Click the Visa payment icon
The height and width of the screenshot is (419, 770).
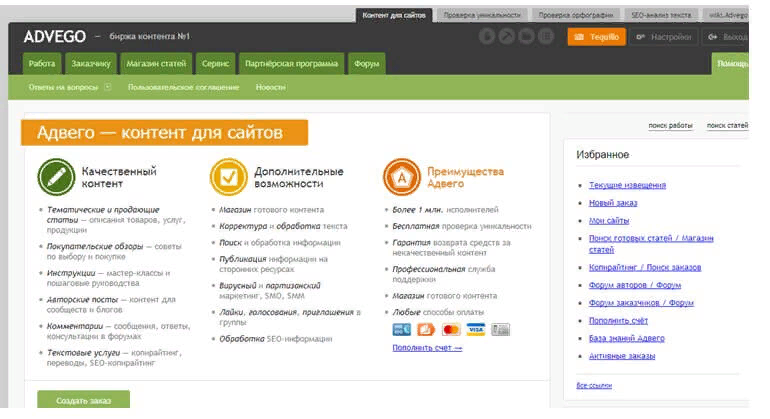(476, 330)
